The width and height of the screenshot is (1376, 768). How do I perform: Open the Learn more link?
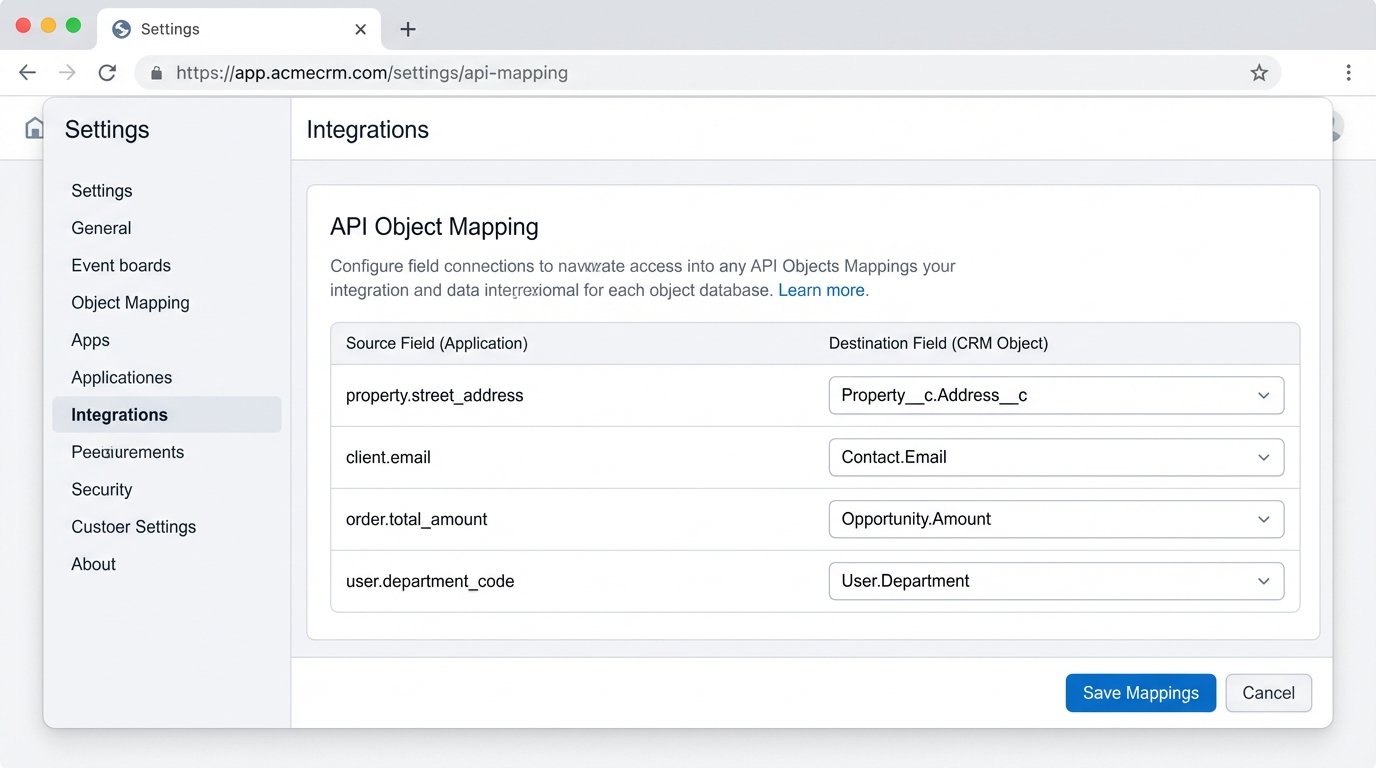click(x=820, y=289)
